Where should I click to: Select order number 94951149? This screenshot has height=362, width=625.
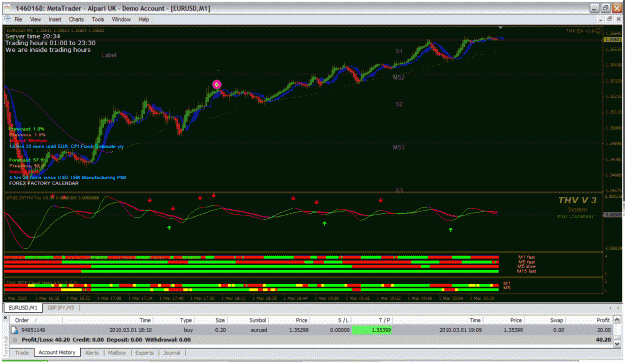pos(33,330)
